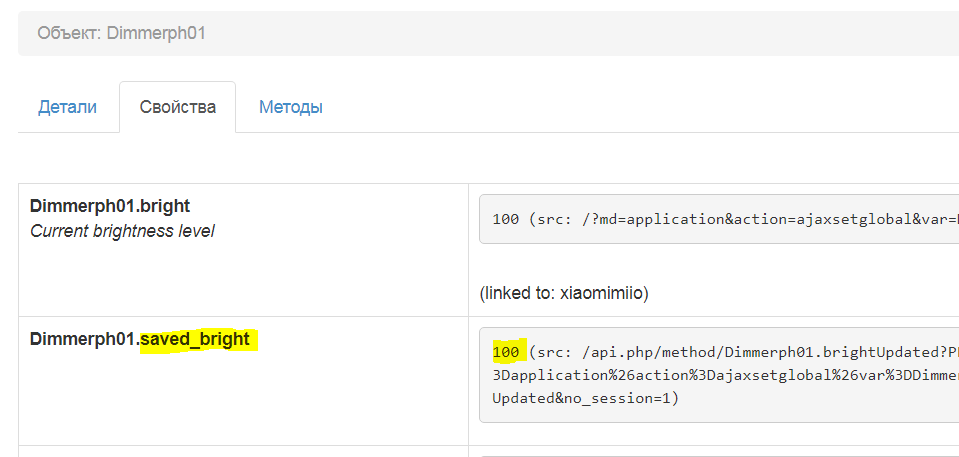
Task: Click the highlighted saved_bright name
Action: tap(195, 340)
